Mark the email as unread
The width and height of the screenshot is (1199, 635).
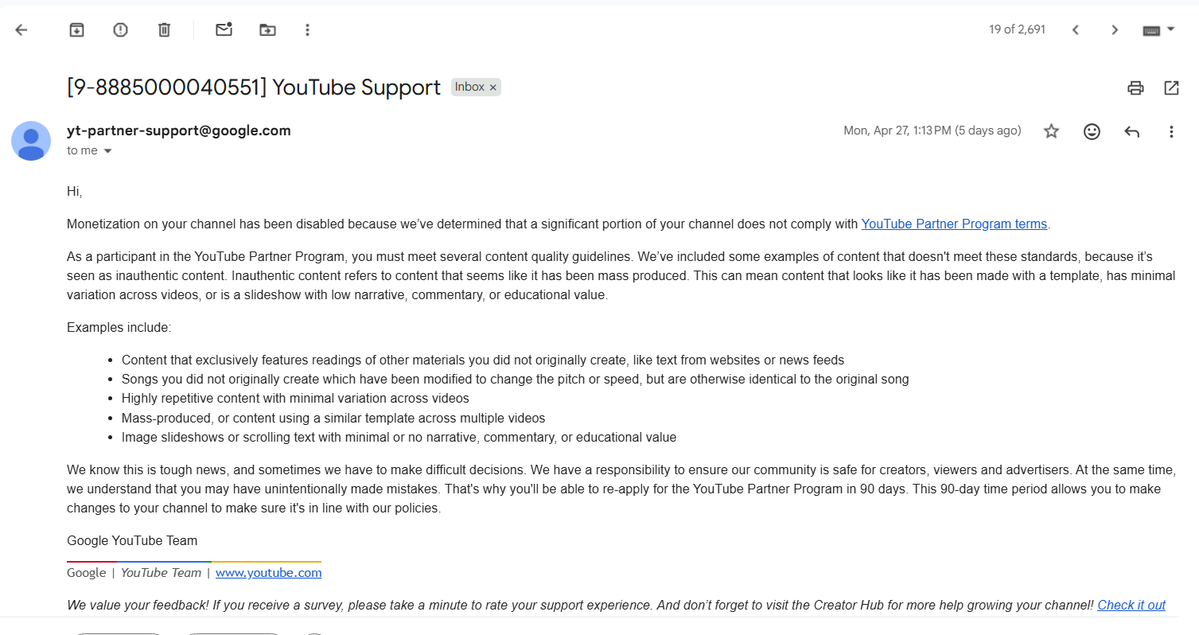224,30
